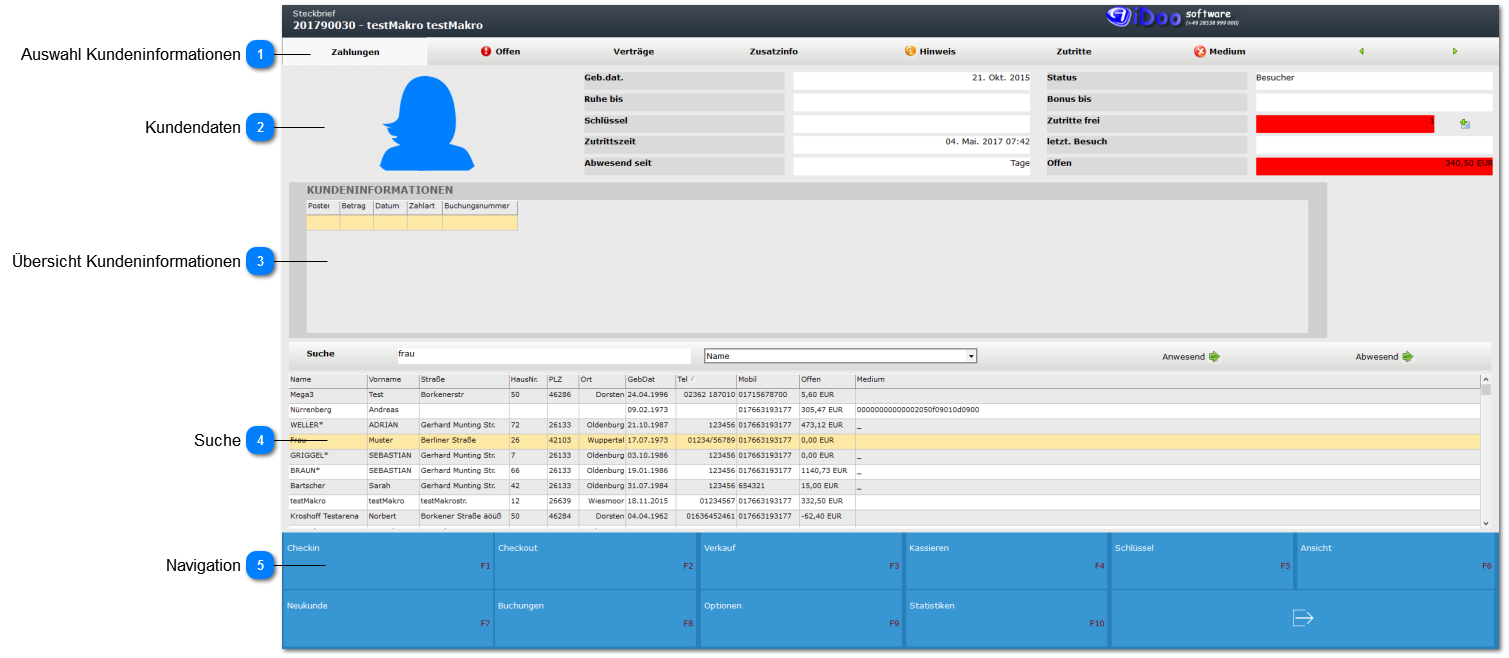Sort search results by the Vorname column
The image size is (1509, 658).
[x=392, y=380]
